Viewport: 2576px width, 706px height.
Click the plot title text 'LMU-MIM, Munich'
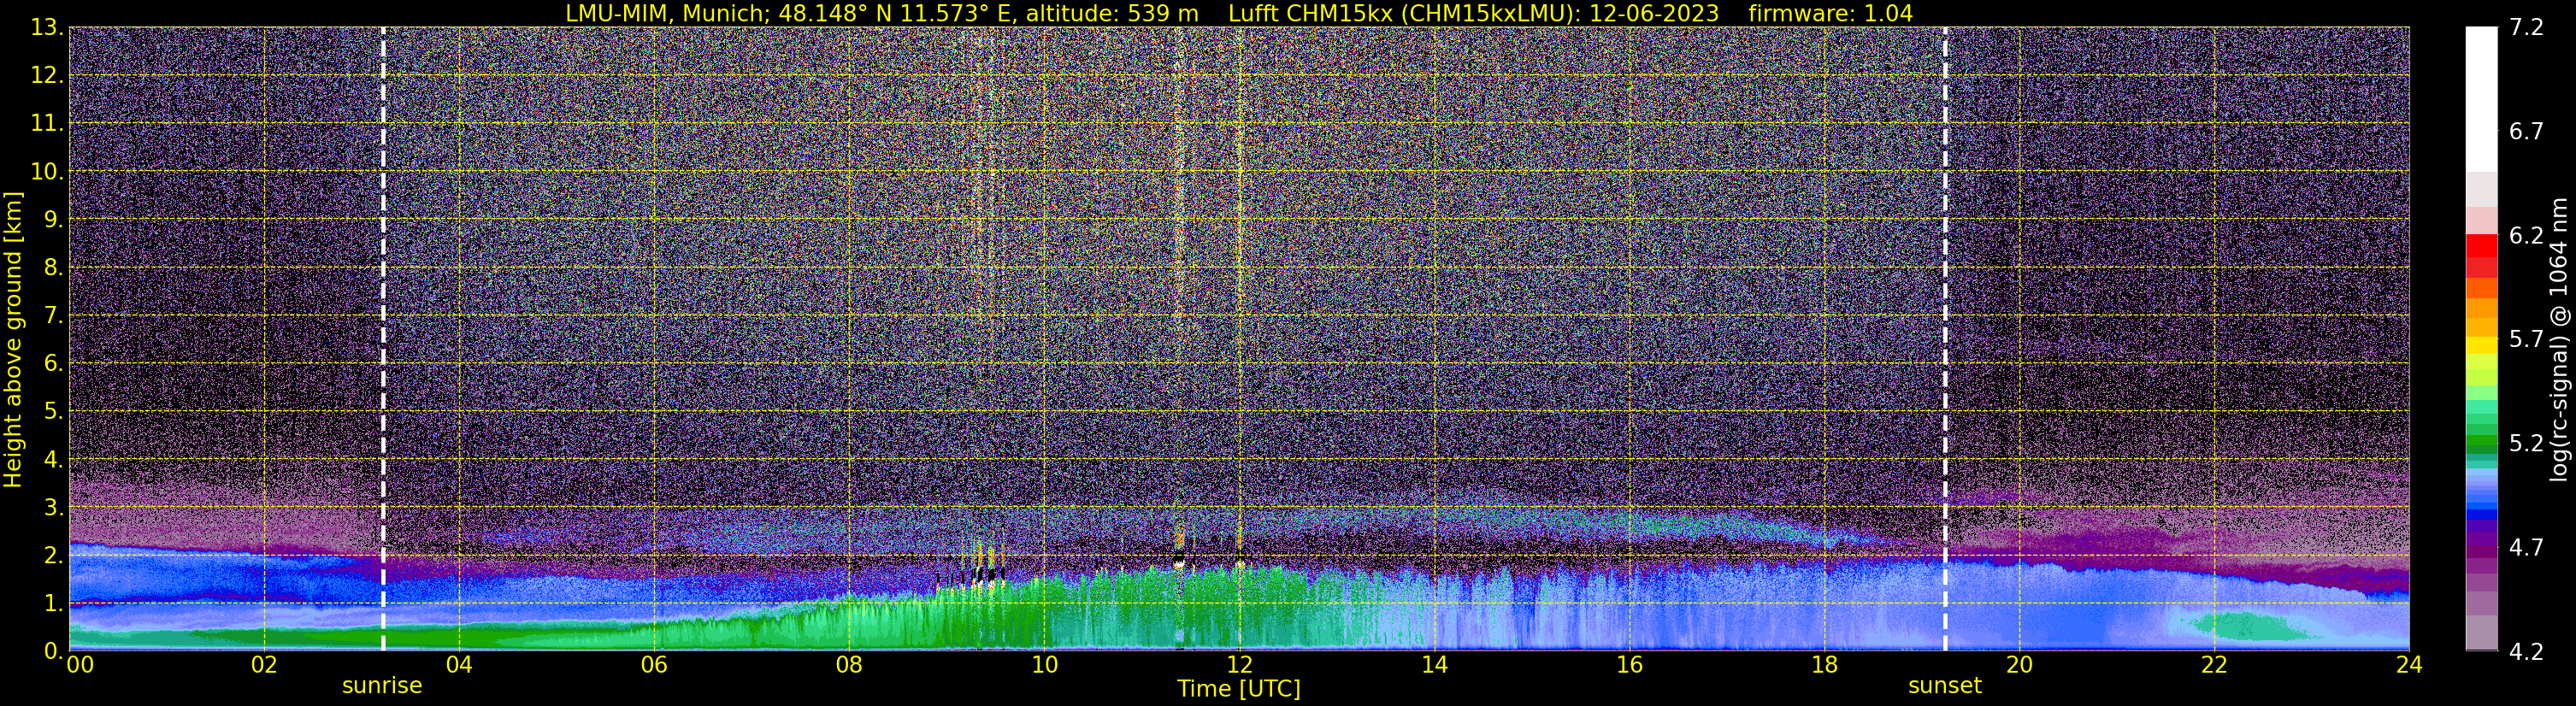click(x=663, y=13)
